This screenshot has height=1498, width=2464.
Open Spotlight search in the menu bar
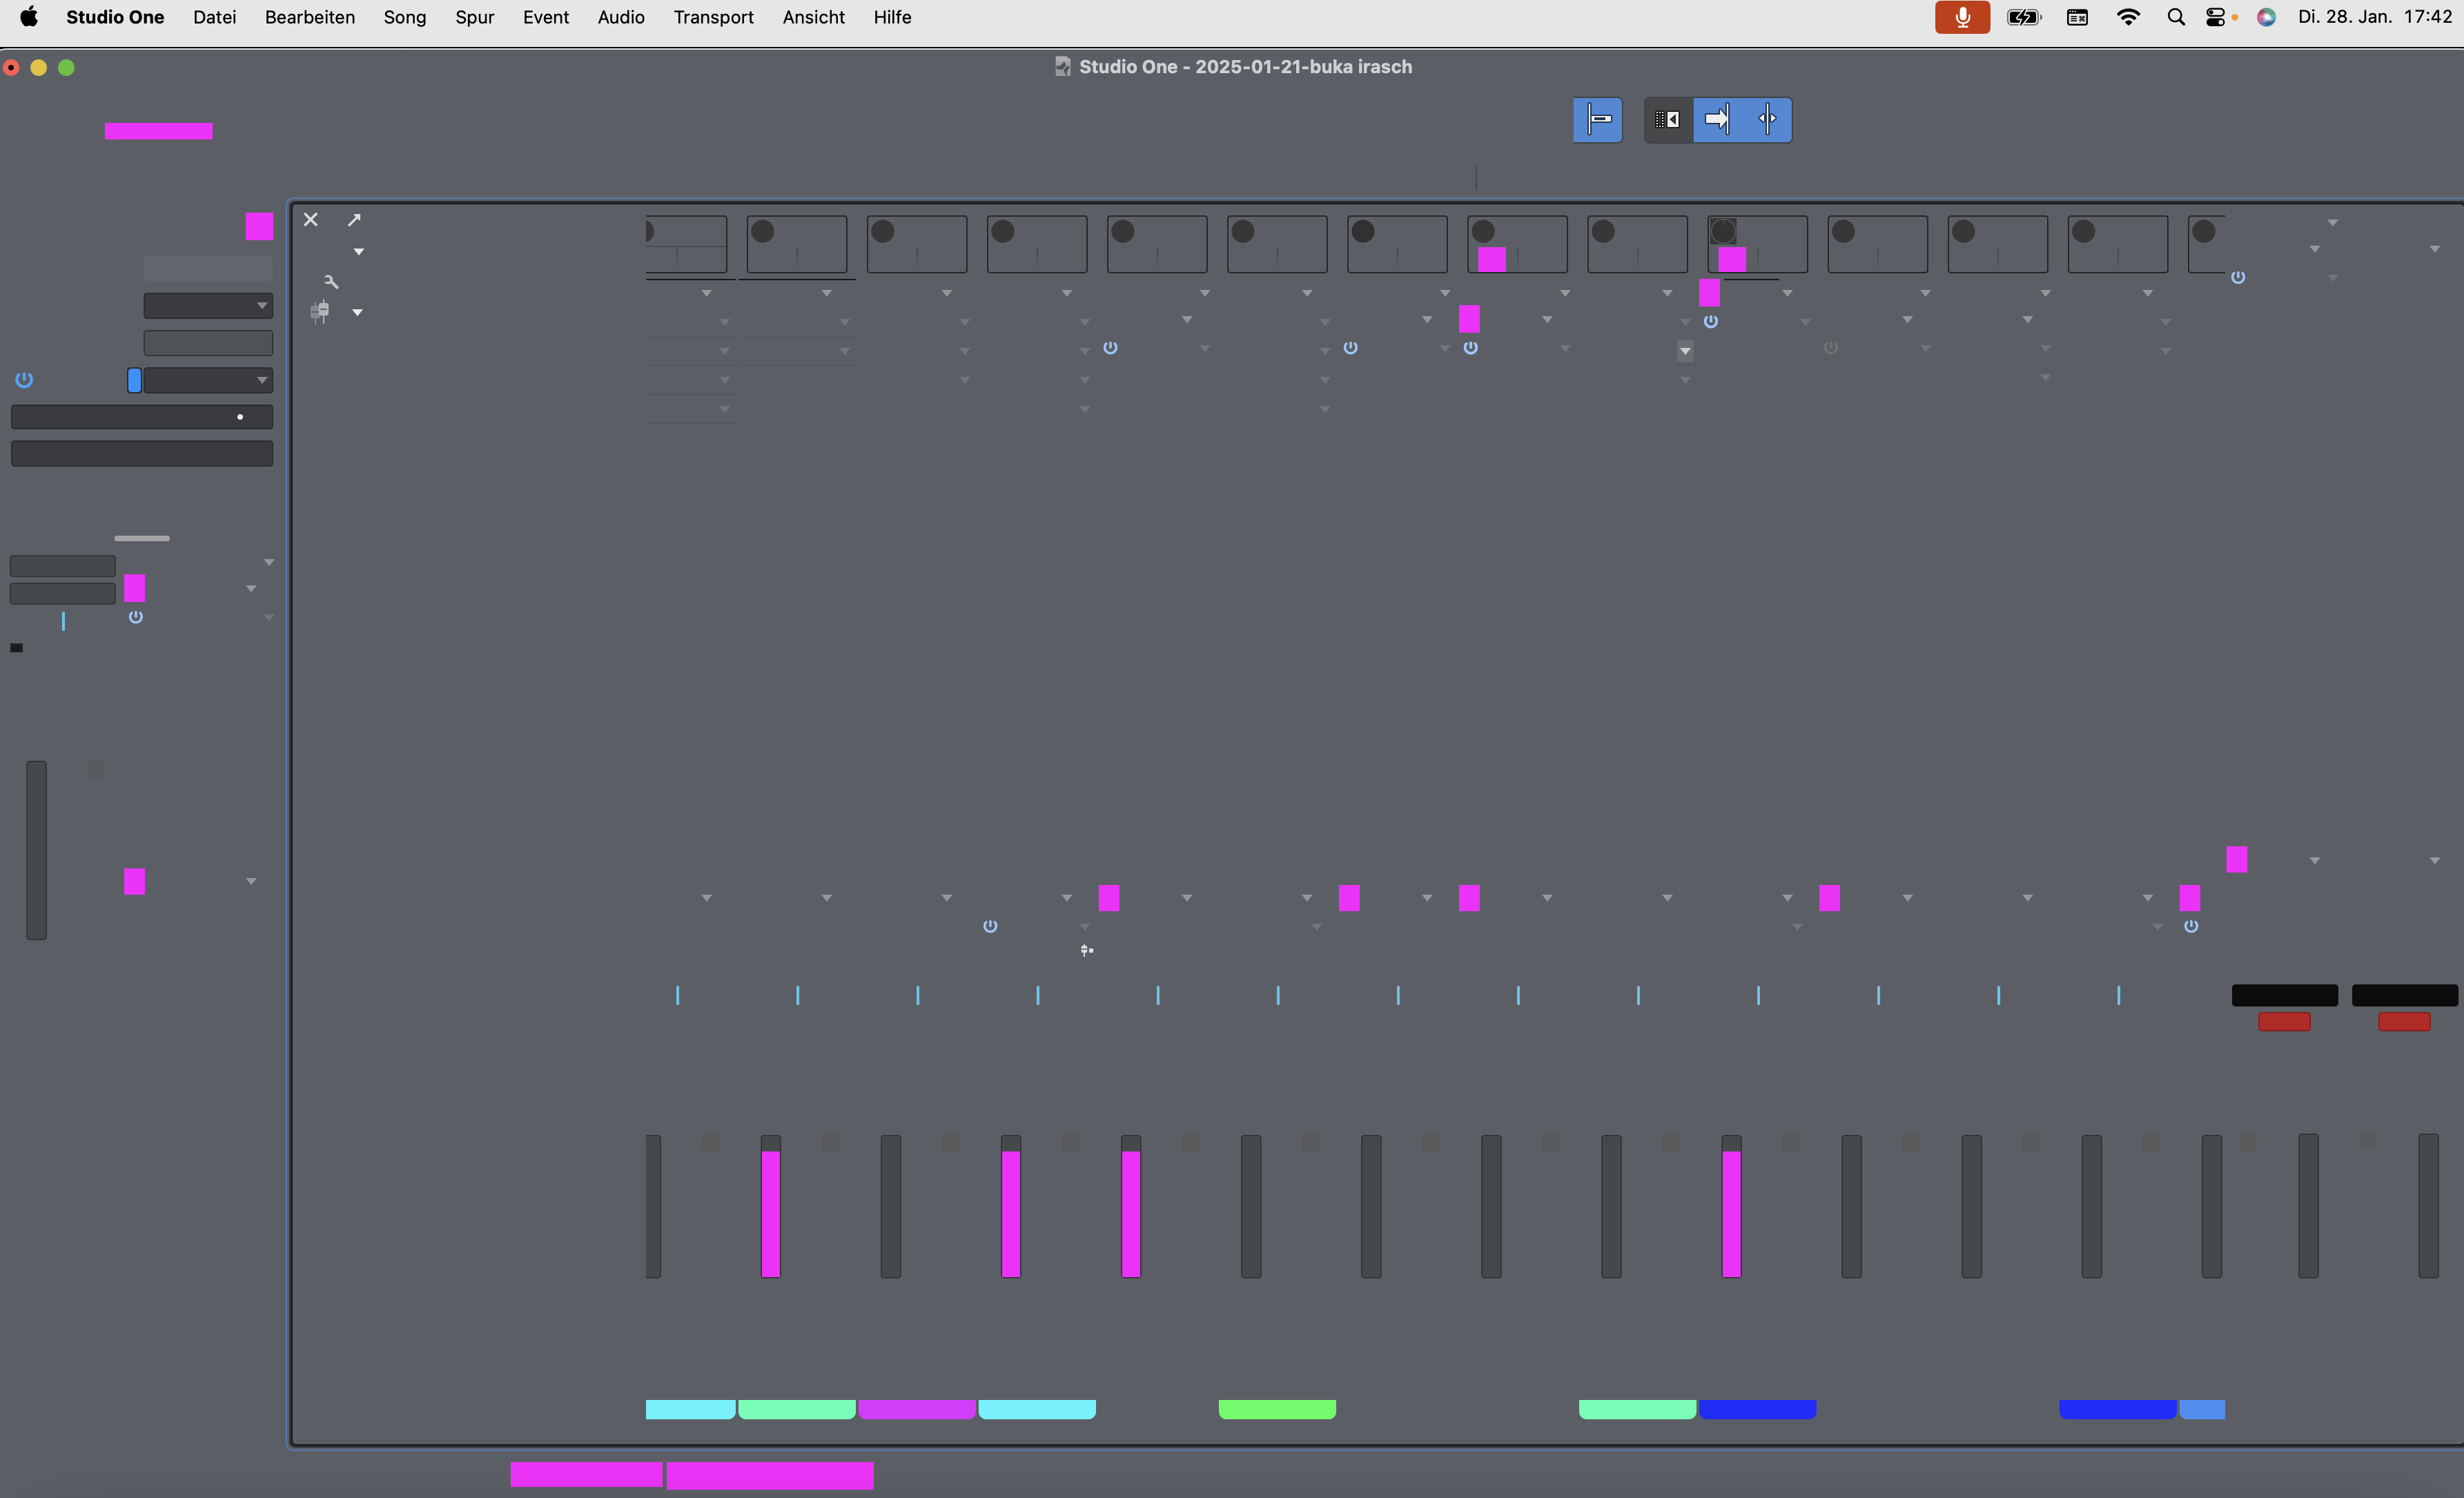2175,17
